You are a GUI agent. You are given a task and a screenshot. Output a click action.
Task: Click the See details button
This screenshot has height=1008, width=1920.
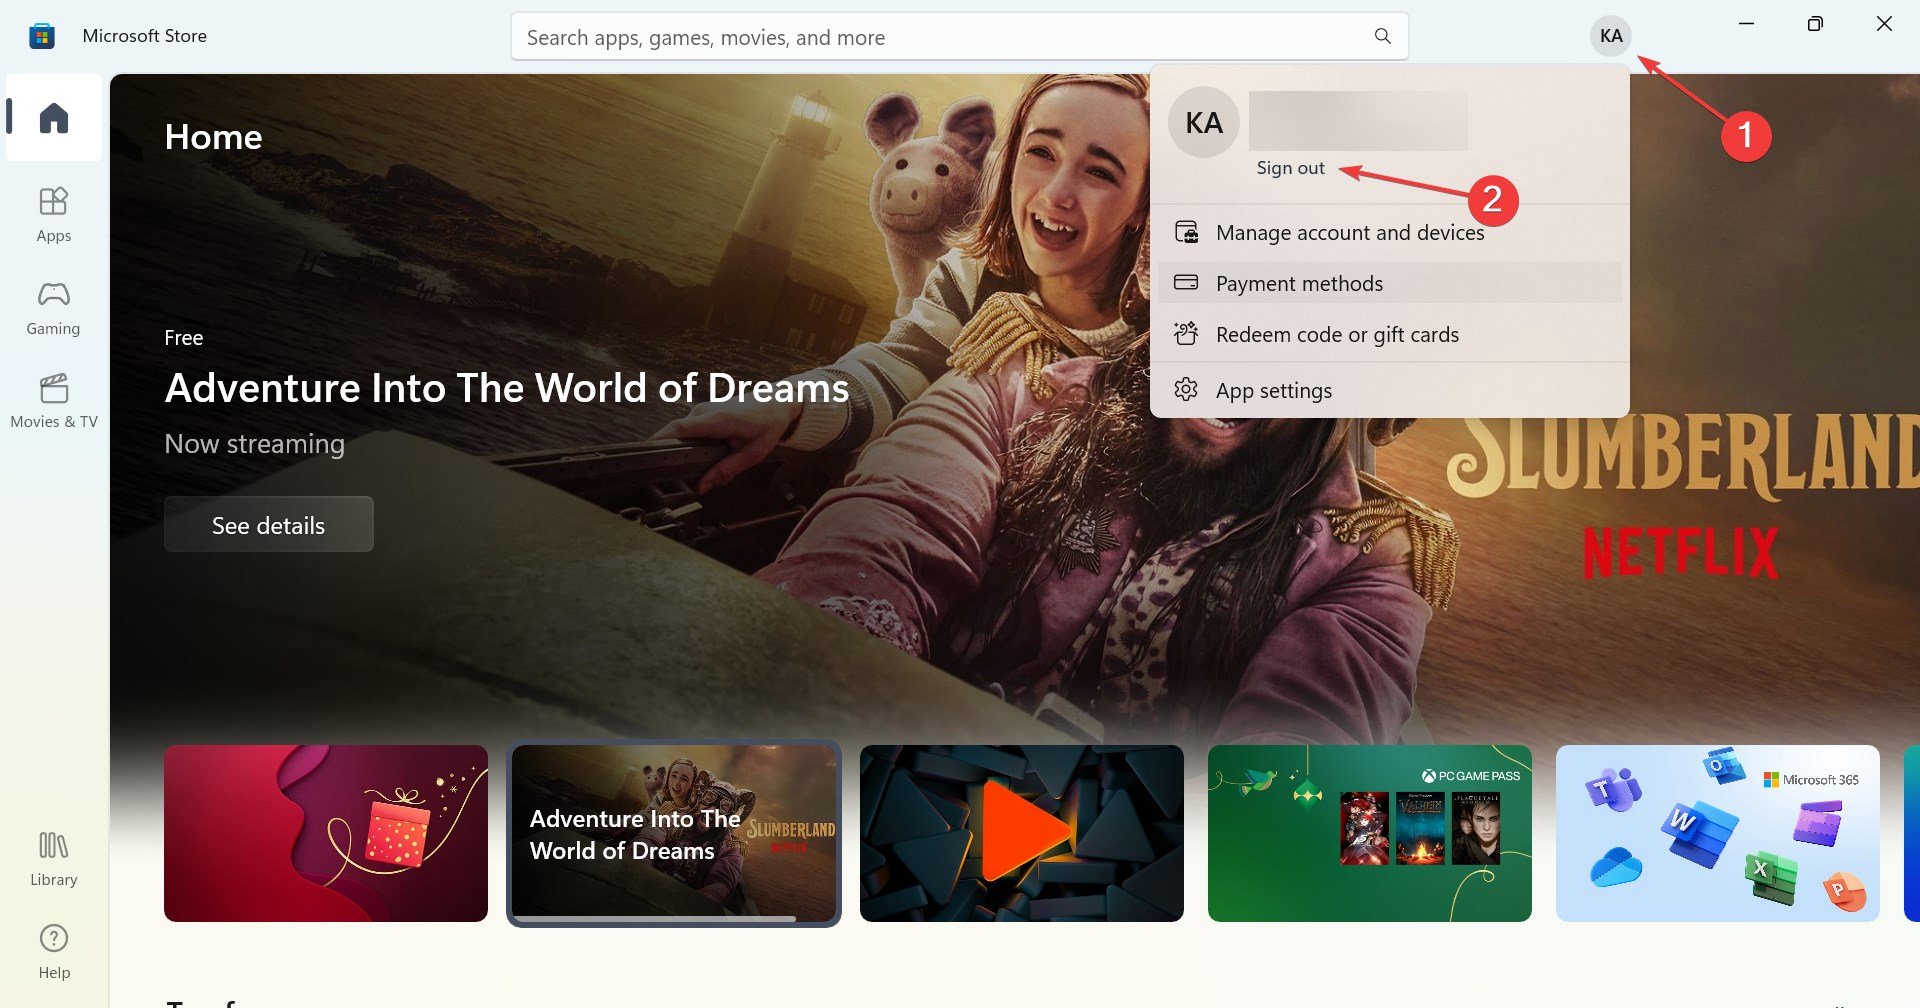click(269, 524)
